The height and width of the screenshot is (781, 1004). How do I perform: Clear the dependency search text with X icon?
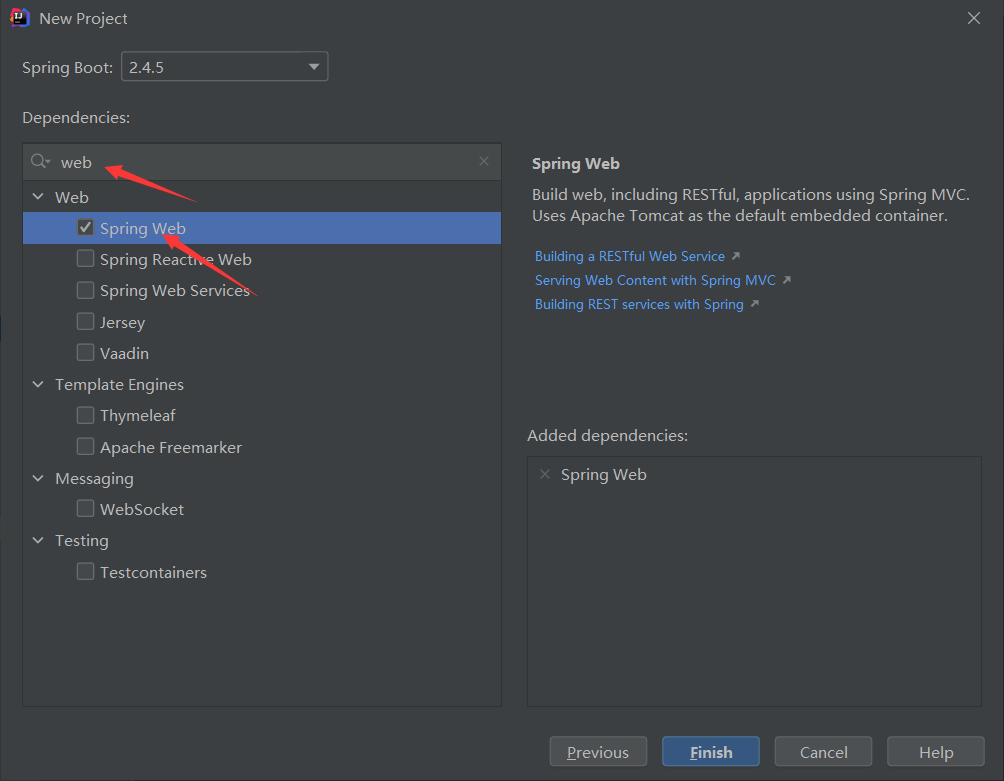click(484, 161)
